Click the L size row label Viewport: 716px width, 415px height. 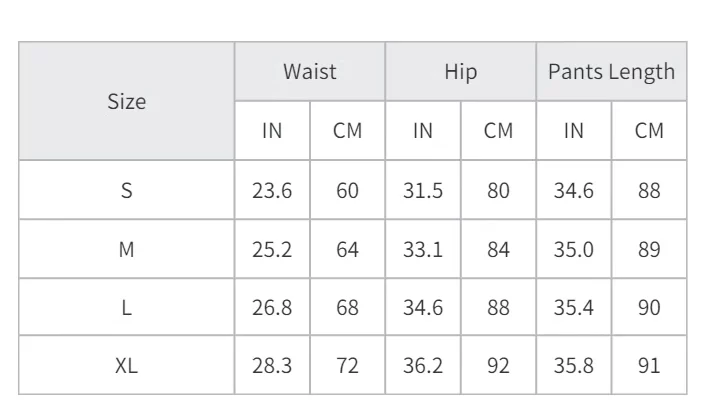[x=127, y=307]
